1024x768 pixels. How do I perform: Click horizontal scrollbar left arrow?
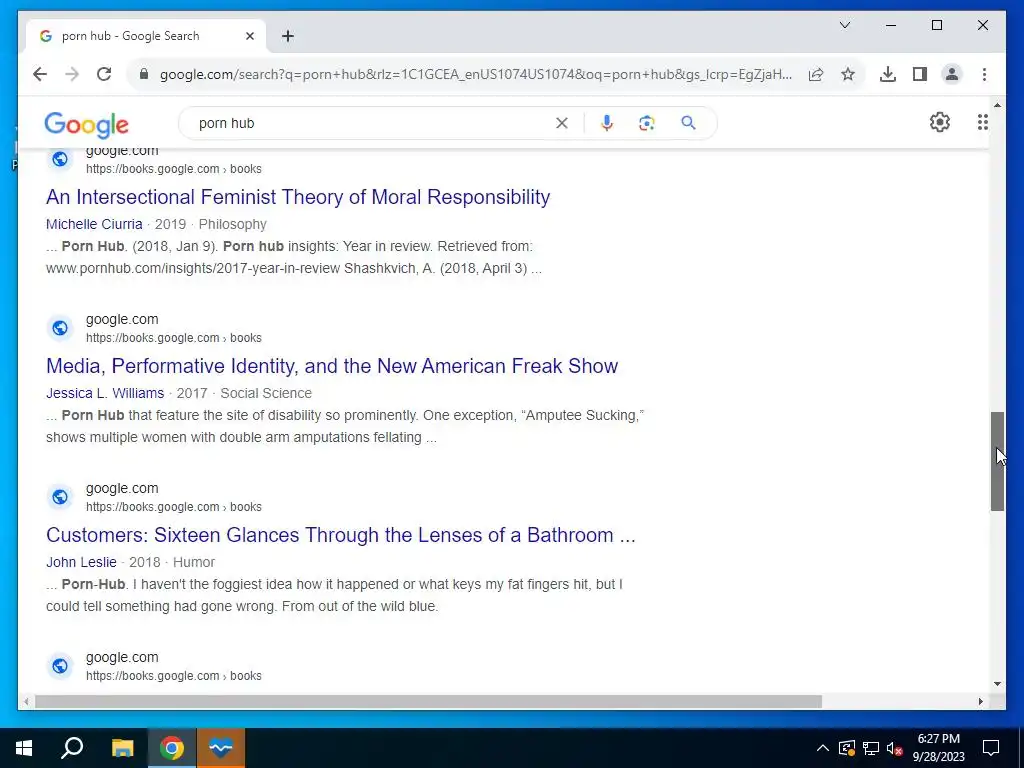(26, 702)
